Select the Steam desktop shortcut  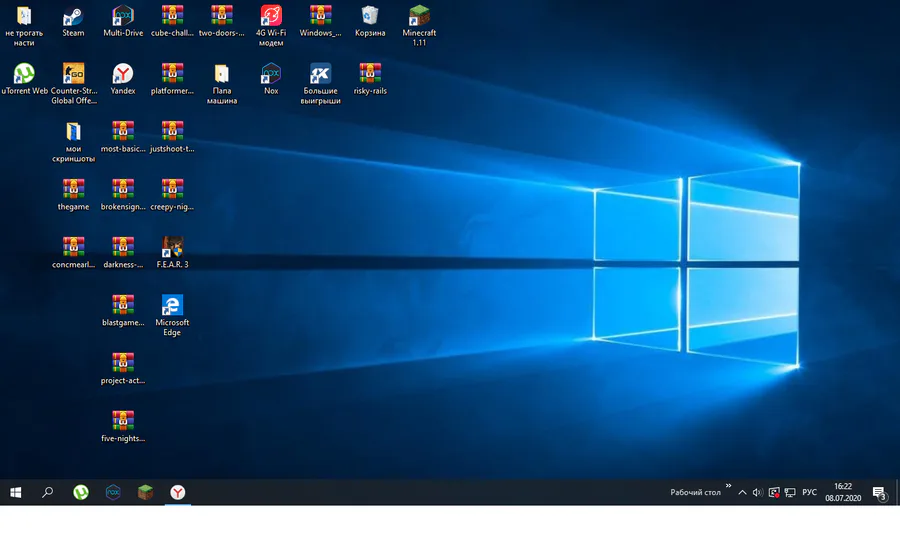[x=73, y=22]
